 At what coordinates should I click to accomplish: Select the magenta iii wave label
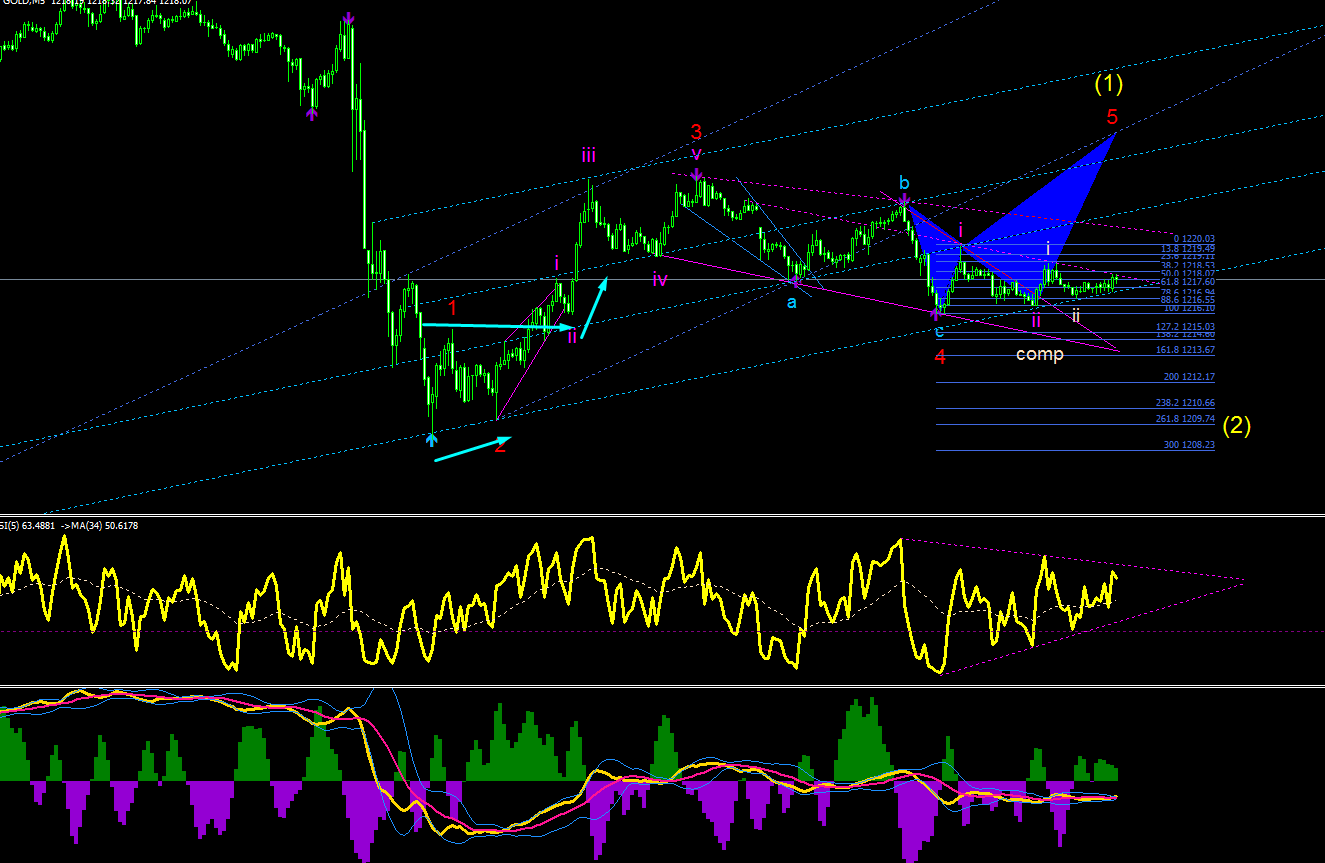(590, 155)
